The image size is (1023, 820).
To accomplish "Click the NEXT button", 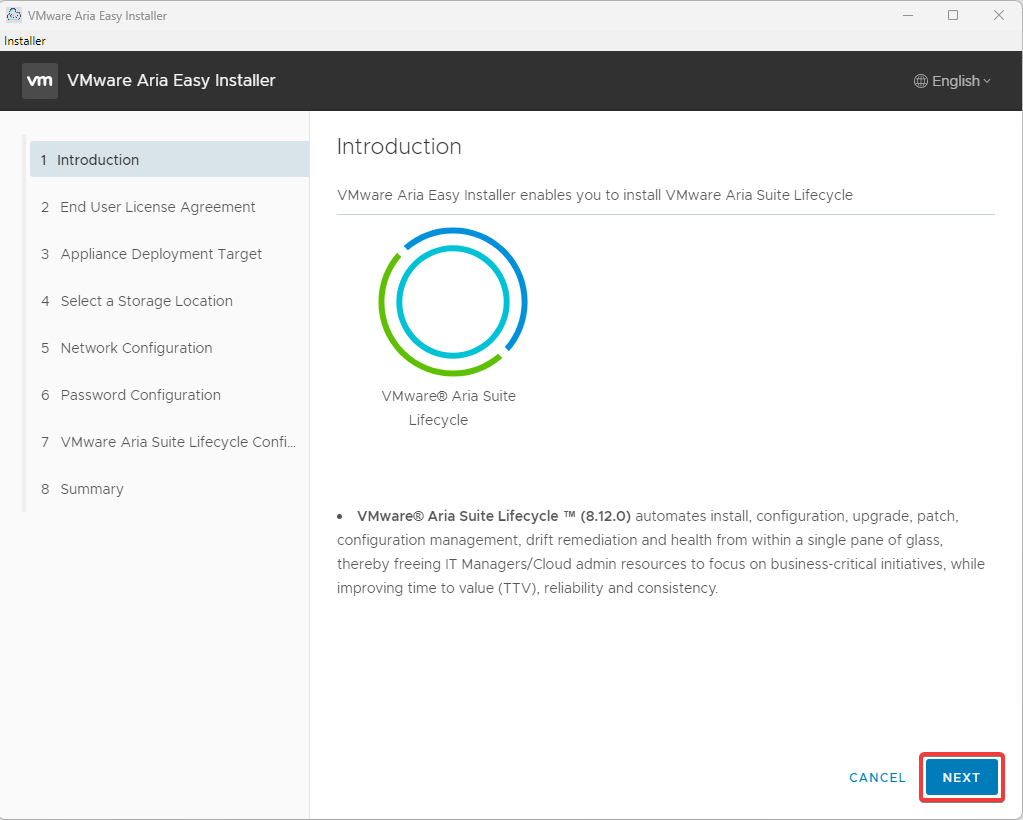I will [962, 777].
